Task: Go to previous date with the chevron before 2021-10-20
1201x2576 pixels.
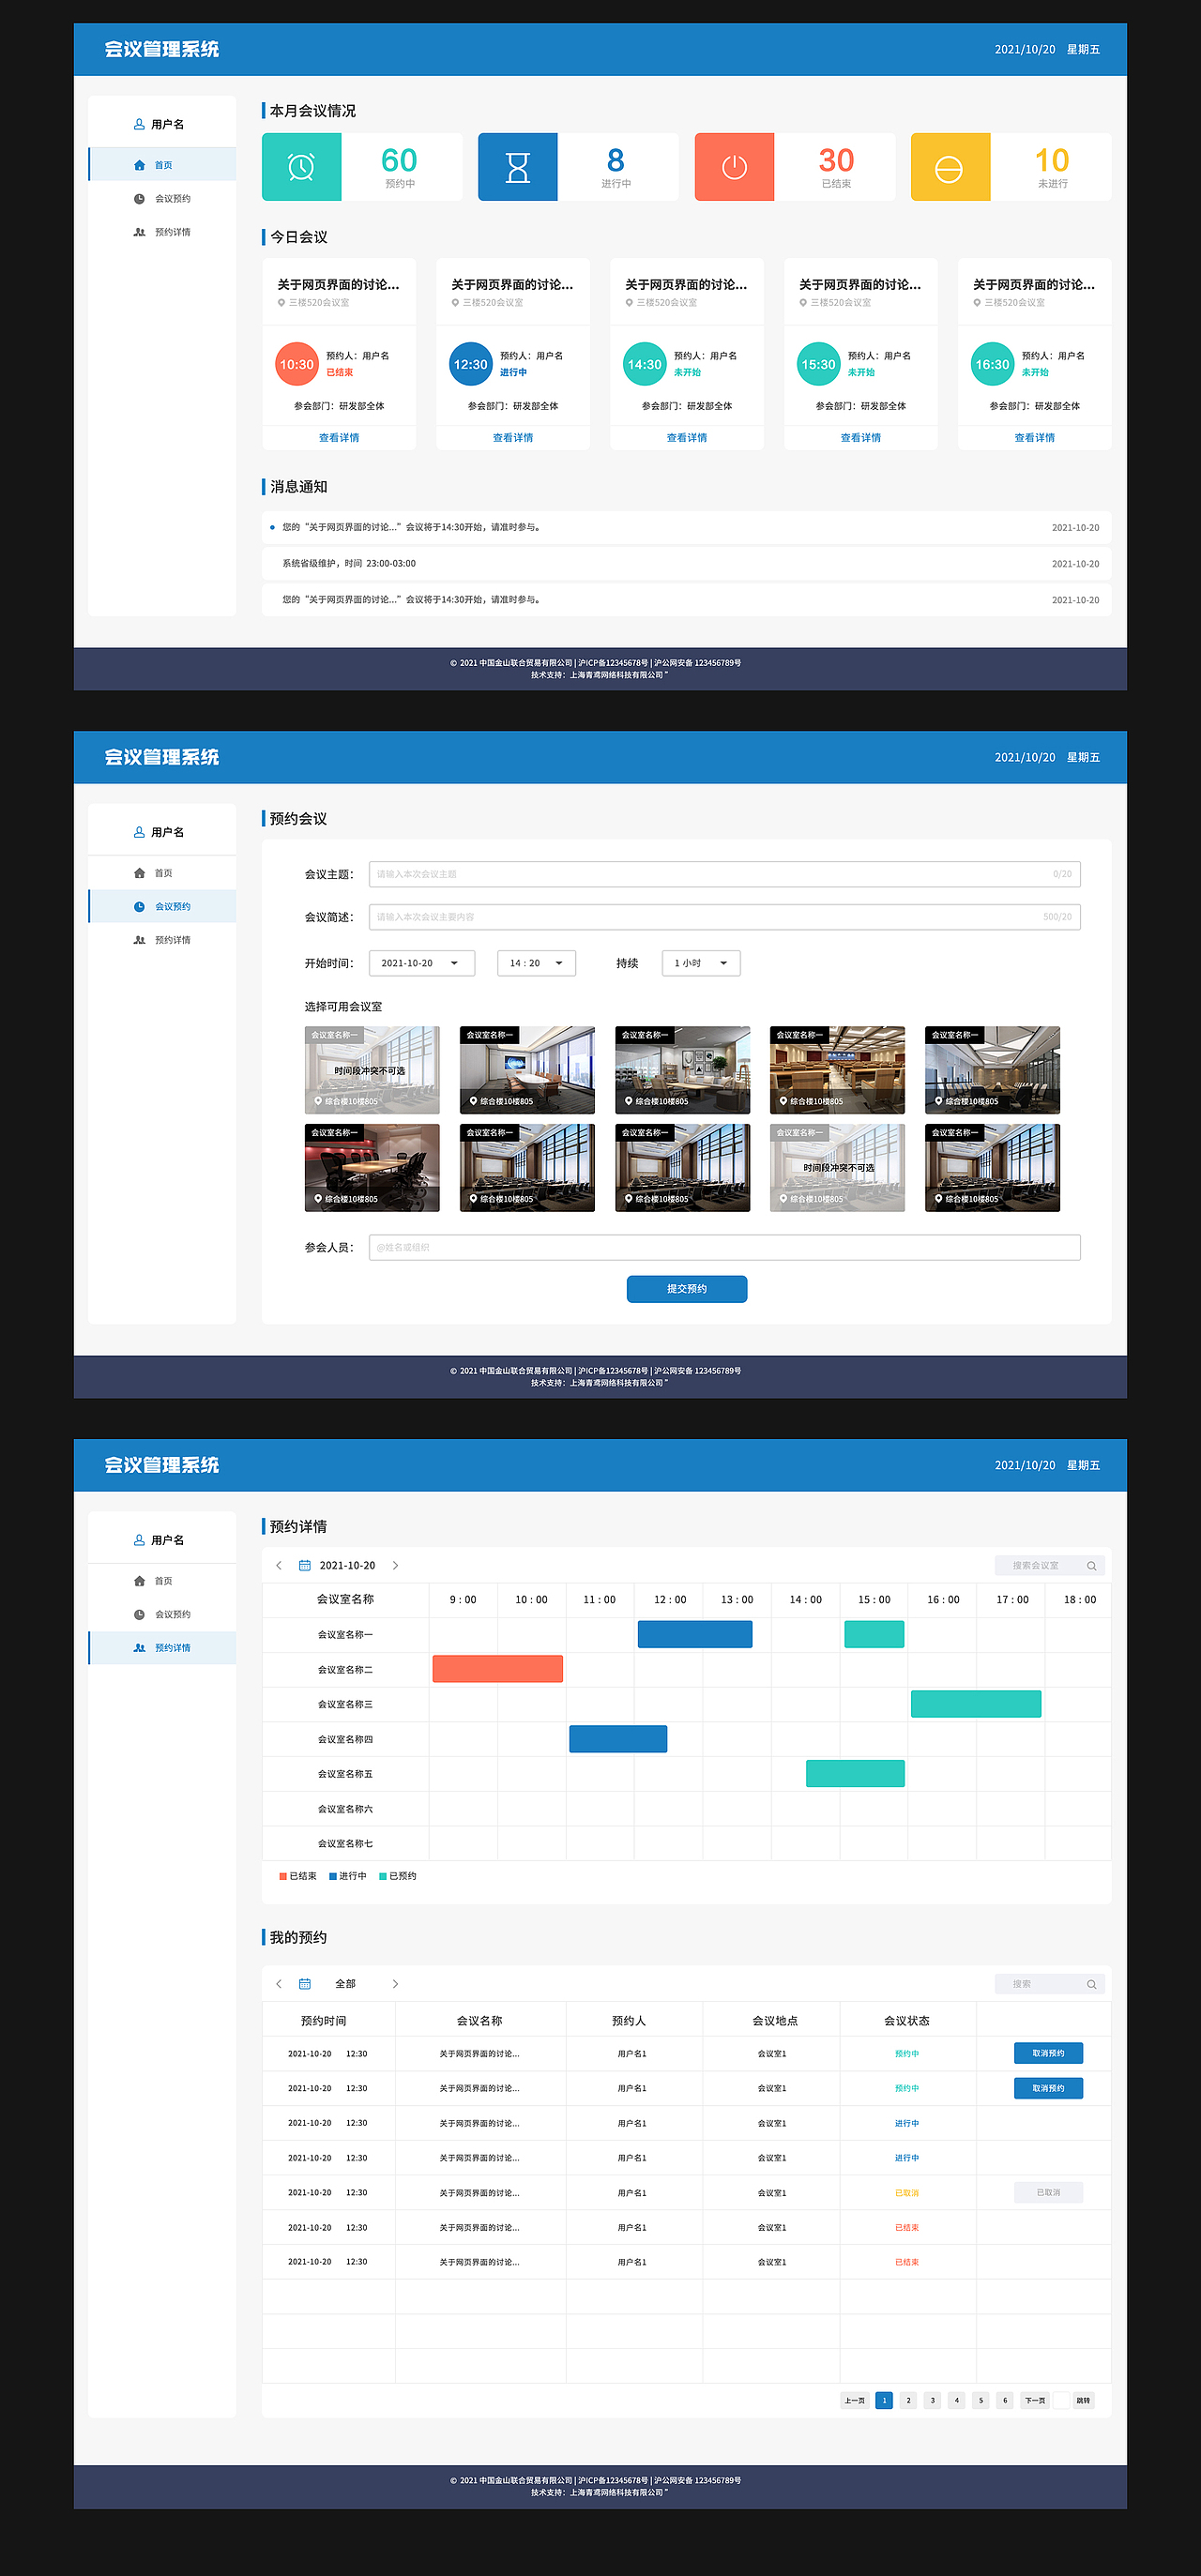Action: 279,1565
